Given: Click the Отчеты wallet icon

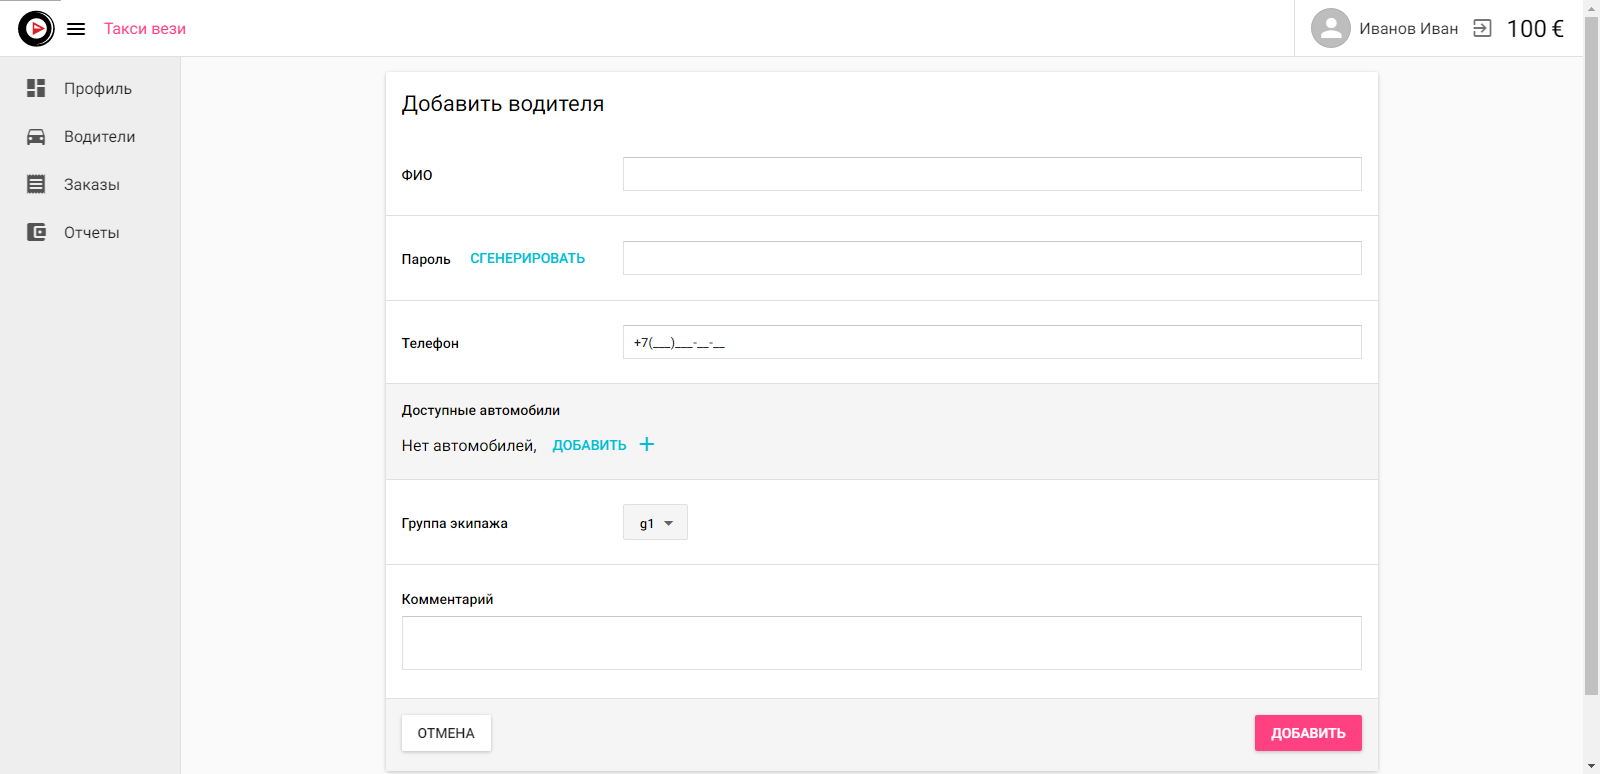Looking at the screenshot, I should pyautogui.click(x=36, y=232).
